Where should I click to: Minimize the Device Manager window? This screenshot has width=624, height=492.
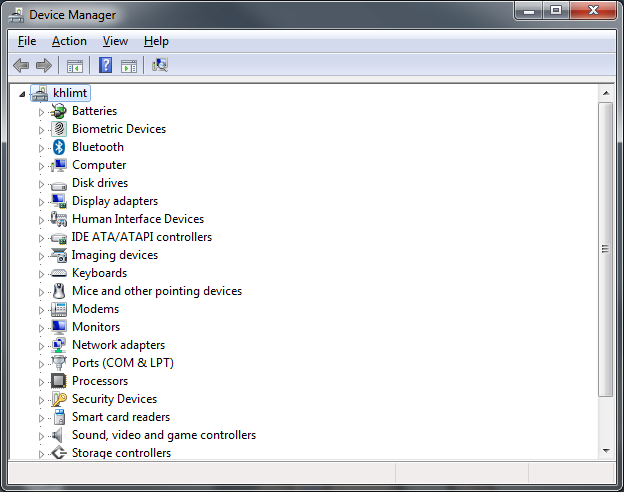point(528,10)
